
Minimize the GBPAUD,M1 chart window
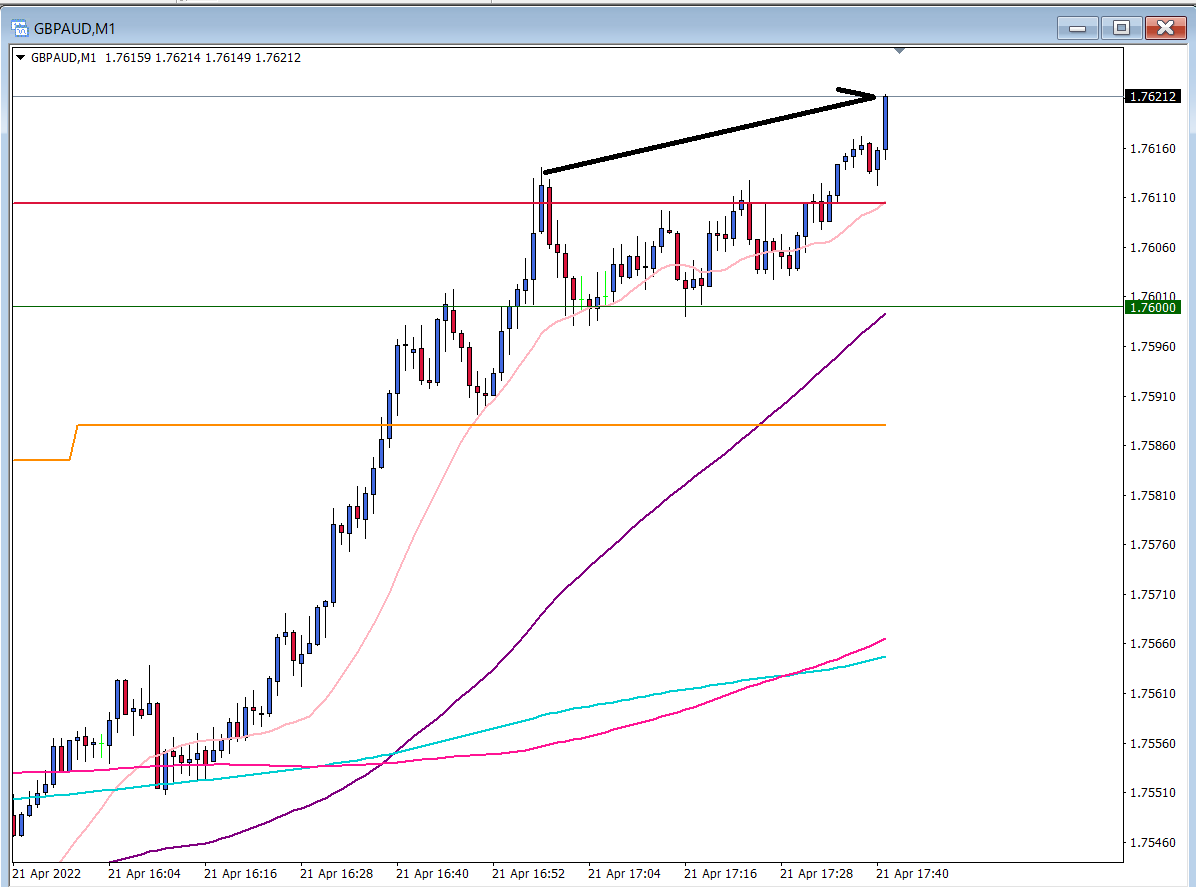1078,28
